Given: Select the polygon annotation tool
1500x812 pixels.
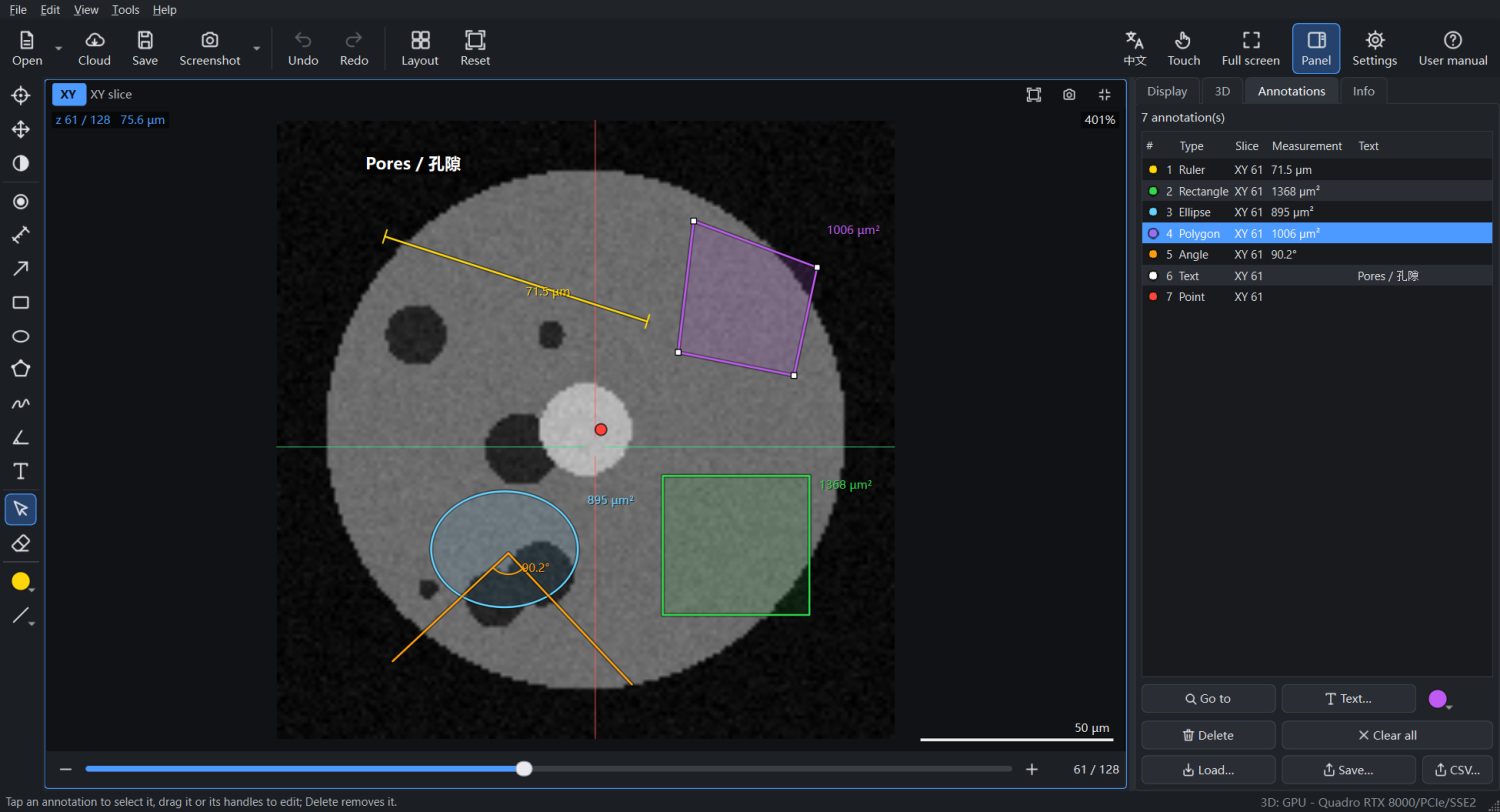Looking at the screenshot, I should coord(20,369).
